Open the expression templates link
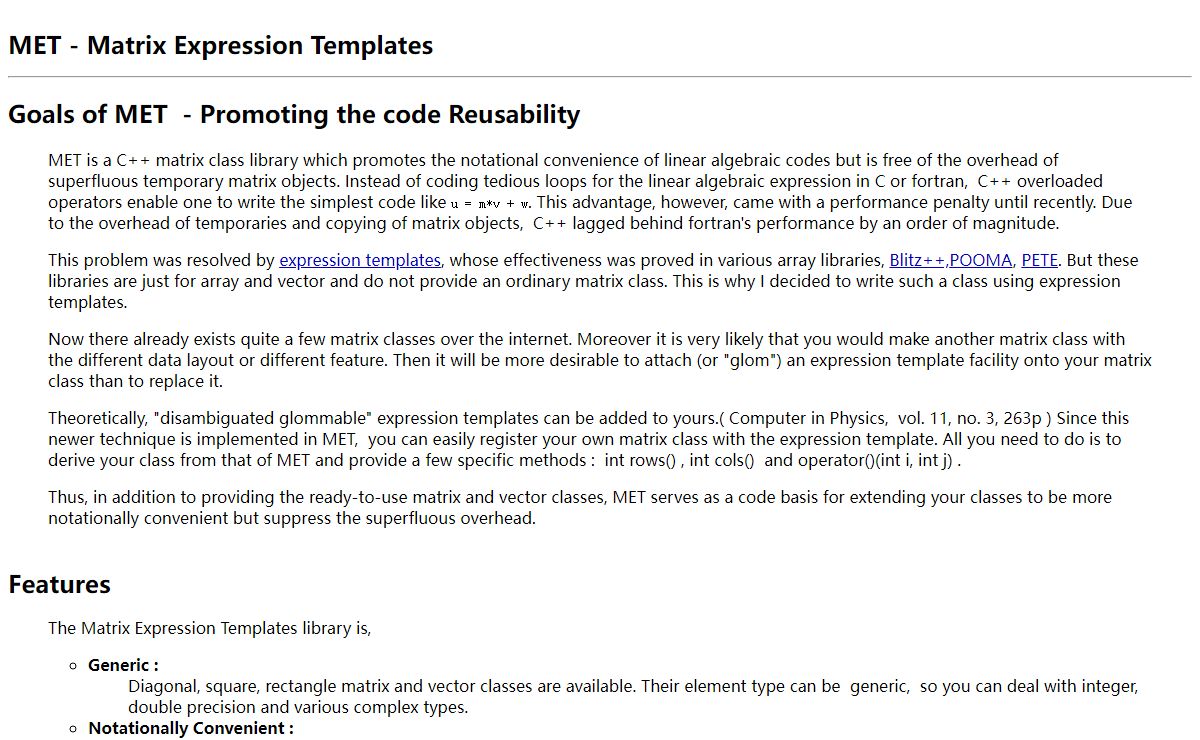The width and height of the screenshot is (1200, 740). click(x=359, y=260)
